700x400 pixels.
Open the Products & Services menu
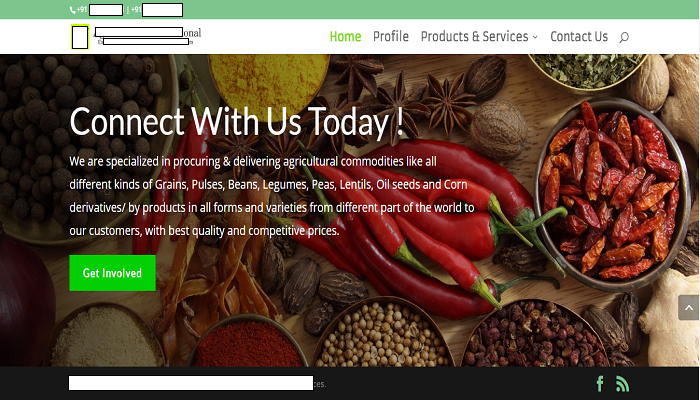(479, 37)
